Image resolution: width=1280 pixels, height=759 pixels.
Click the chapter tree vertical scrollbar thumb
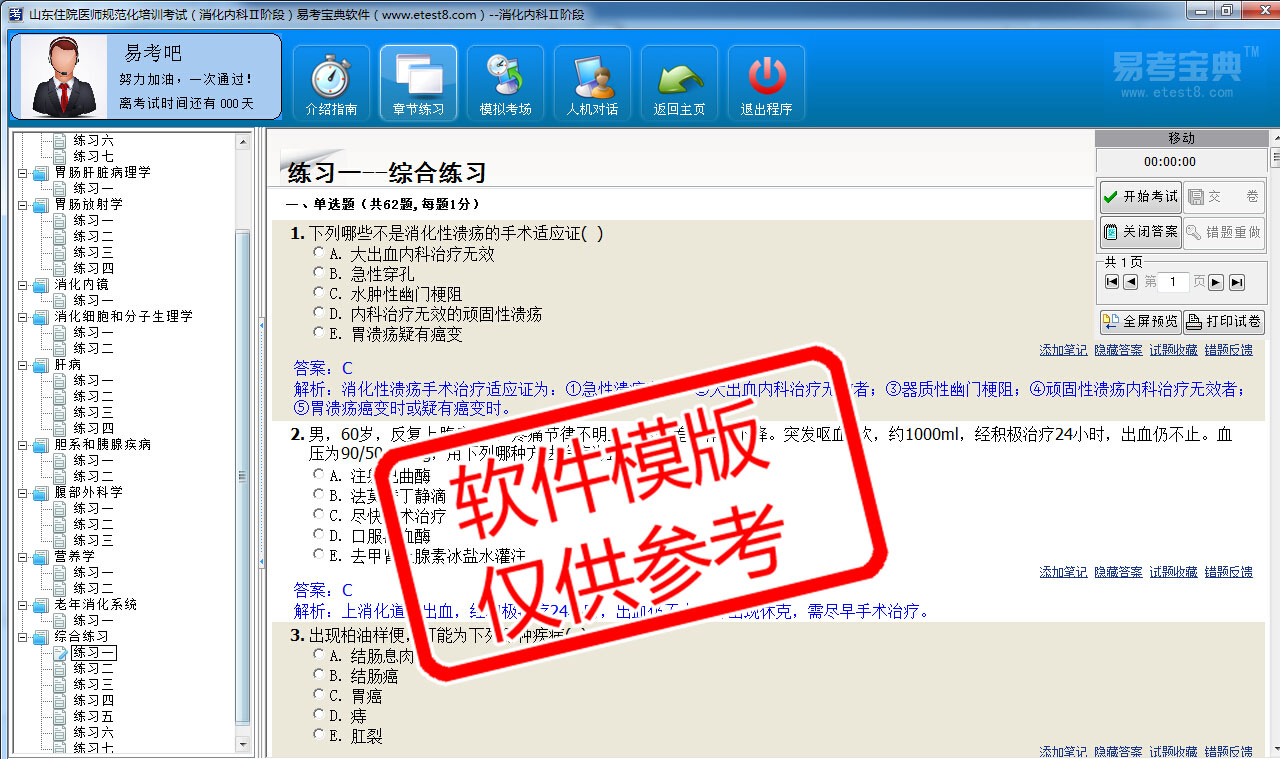tap(243, 476)
